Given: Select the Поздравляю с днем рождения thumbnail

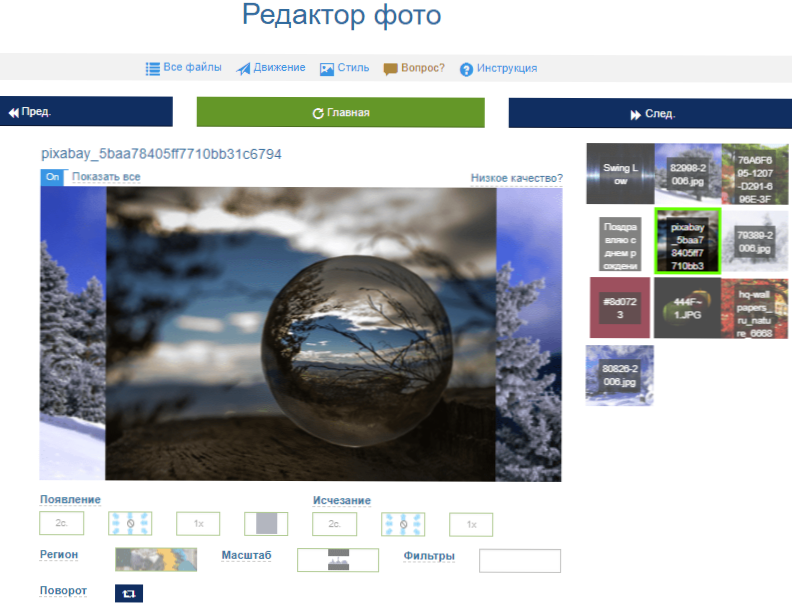Looking at the screenshot, I should (x=620, y=244).
